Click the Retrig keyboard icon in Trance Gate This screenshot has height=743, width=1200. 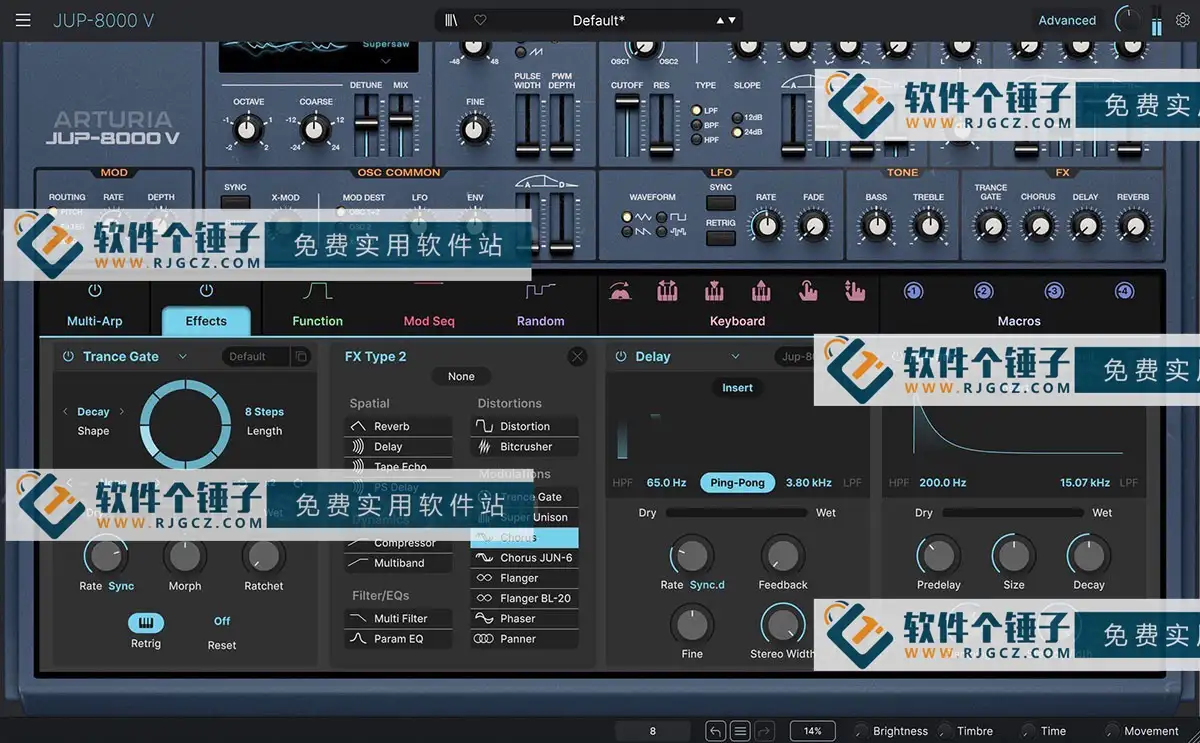[x=146, y=623]
